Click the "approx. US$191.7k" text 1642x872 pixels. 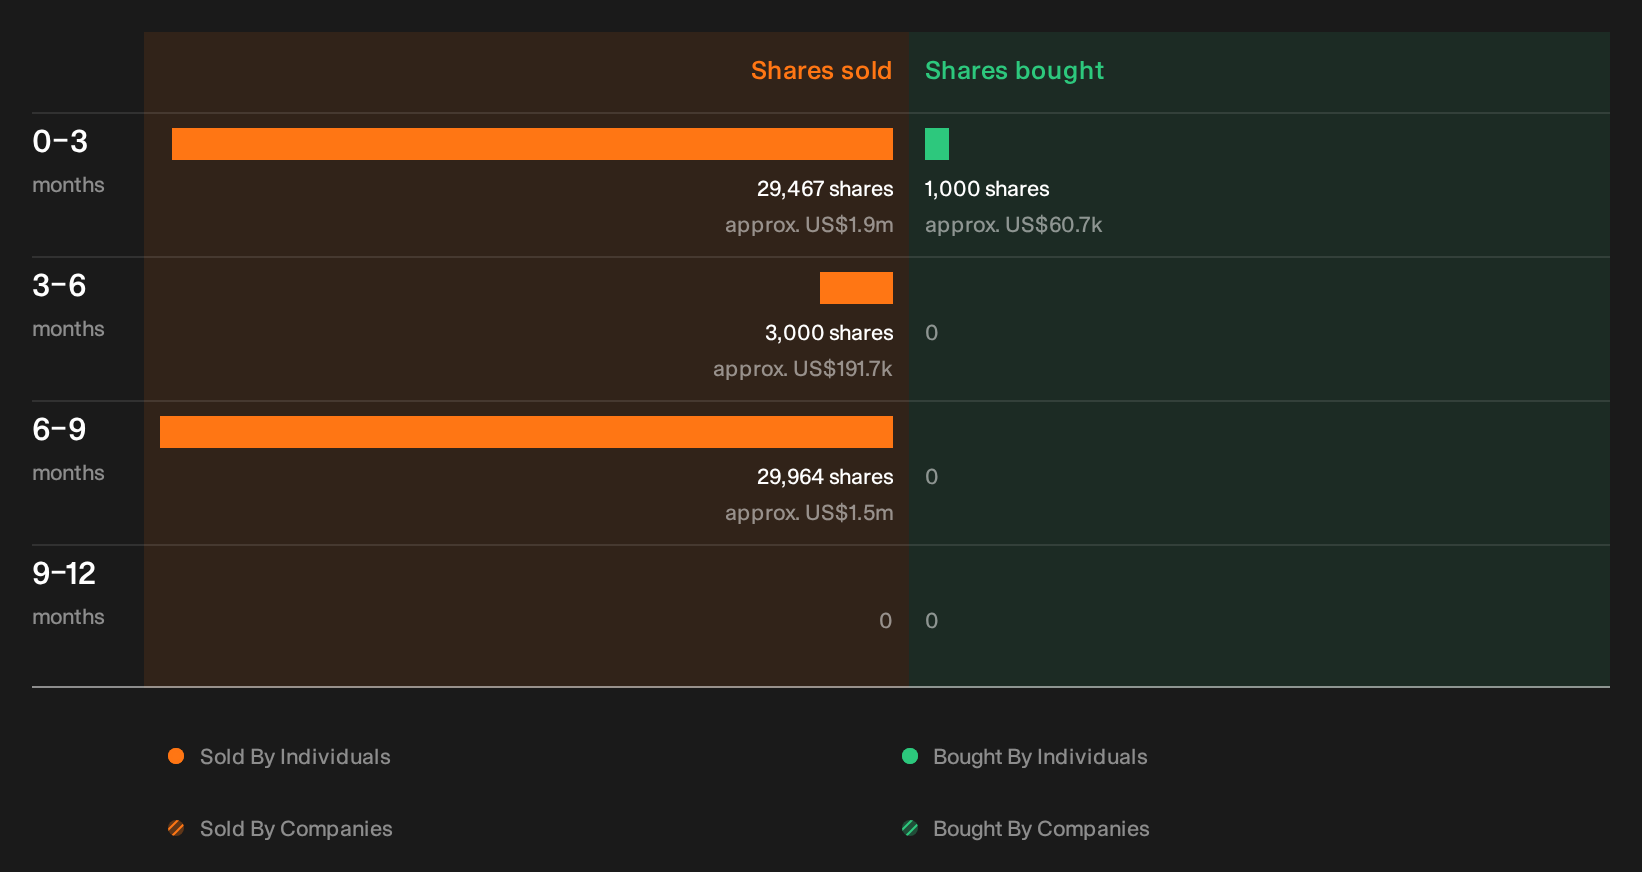coord(803,369)
